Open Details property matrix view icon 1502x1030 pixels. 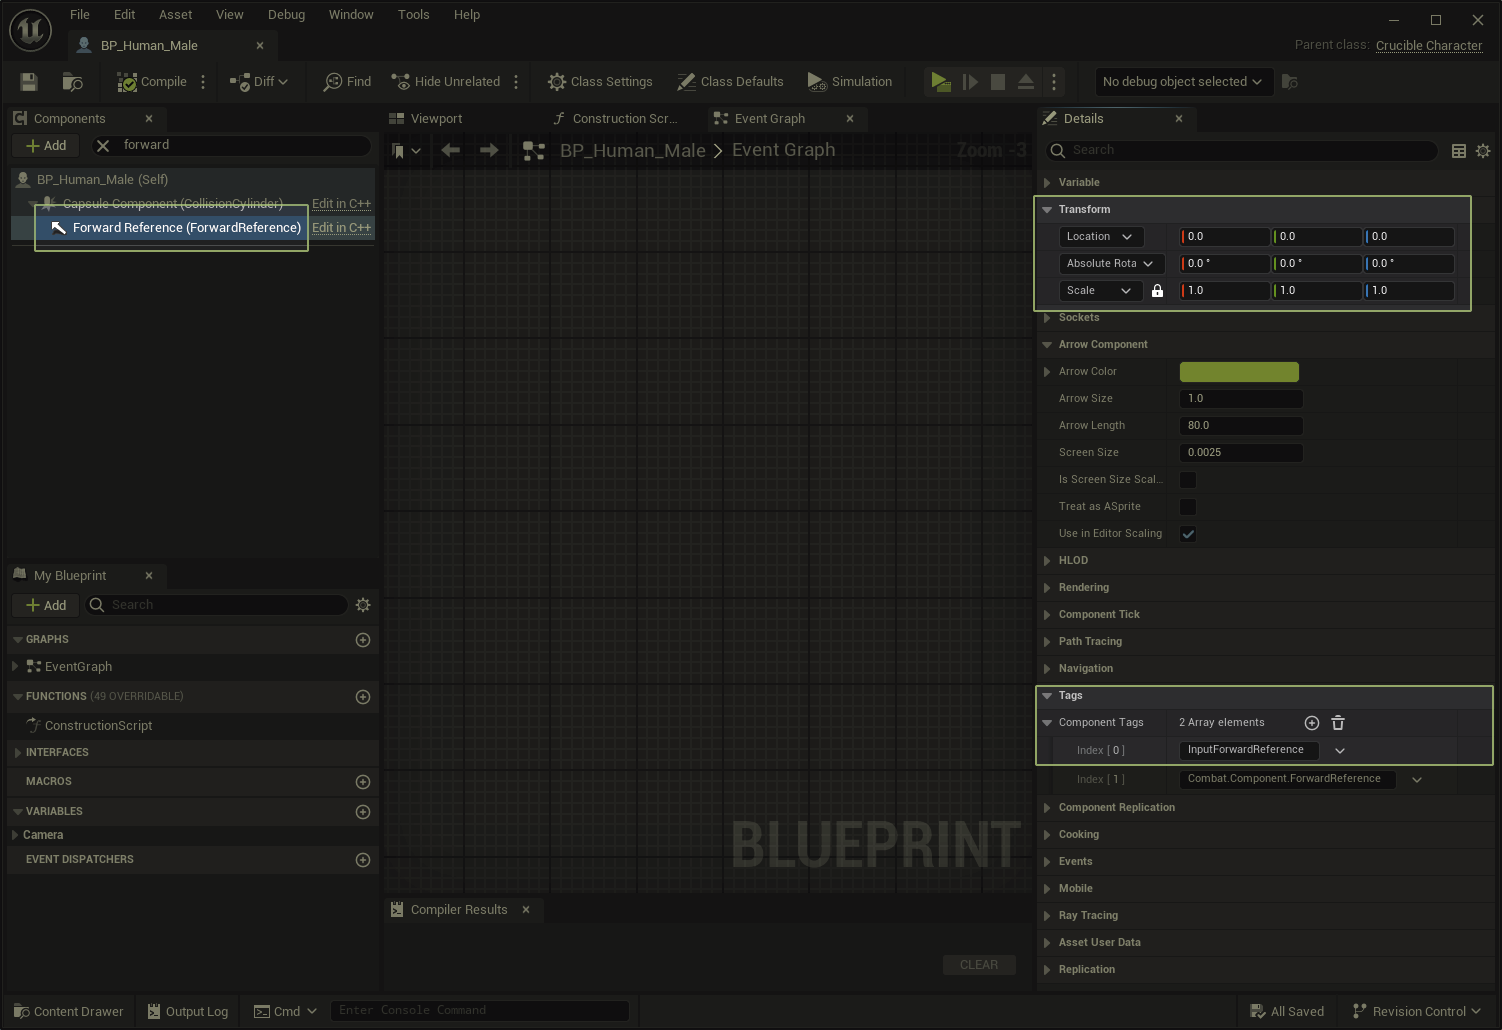1459,151
